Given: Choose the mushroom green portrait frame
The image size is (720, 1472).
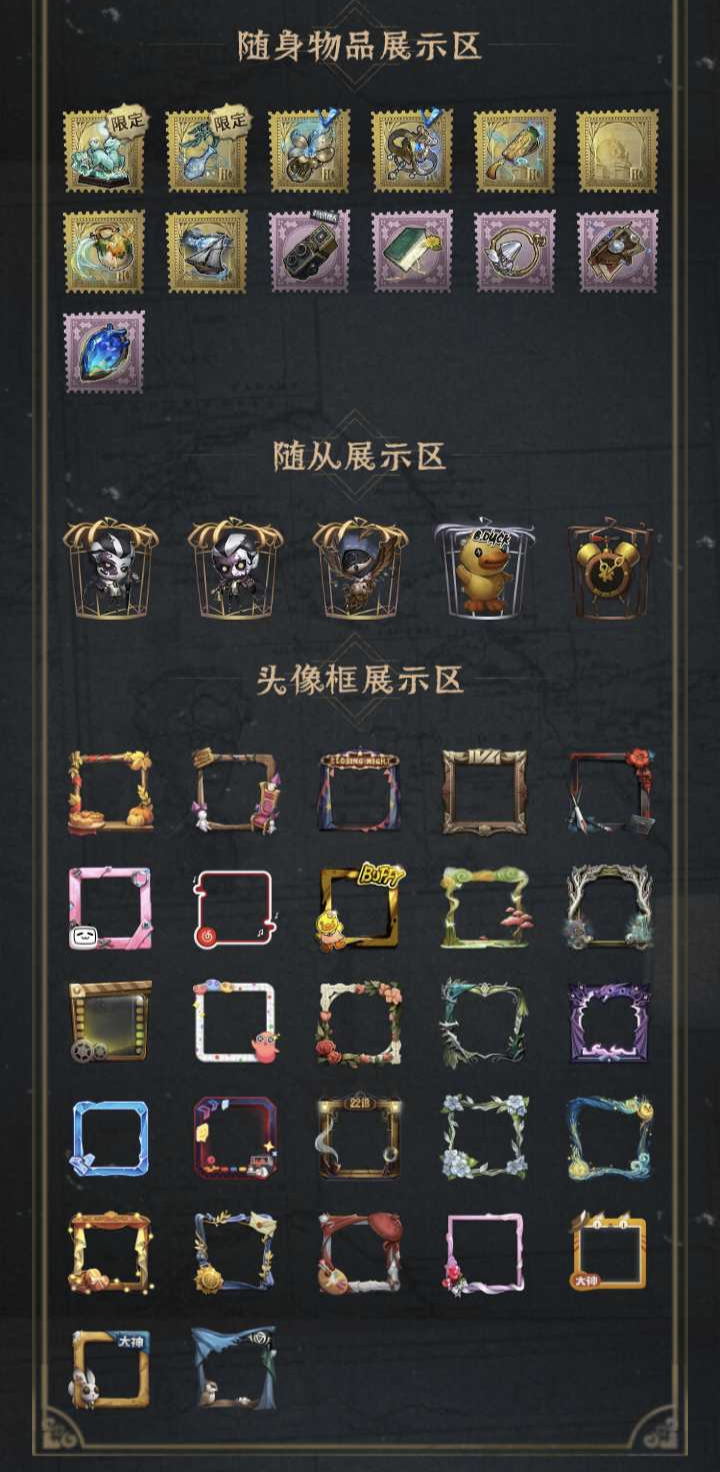Looking at the screenshot, I should coord(484,907).
